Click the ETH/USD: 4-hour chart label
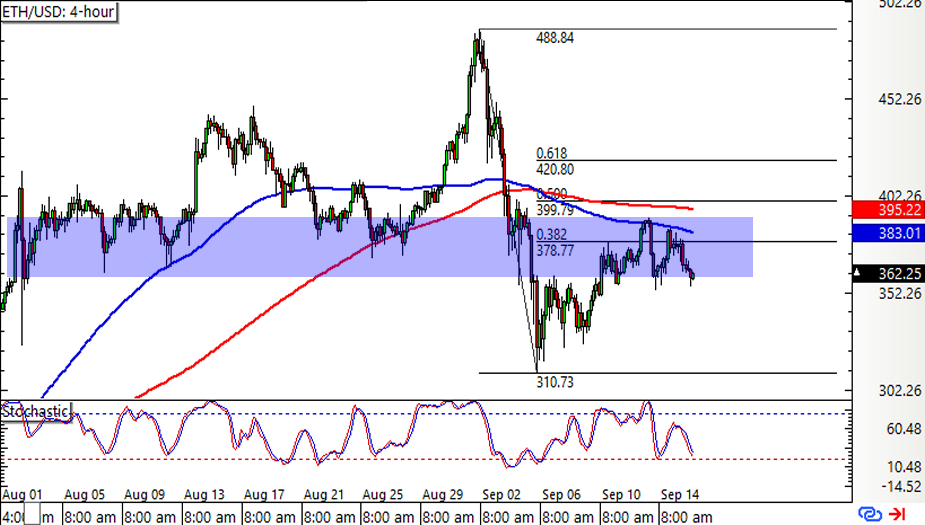The height and width of the screenshot is (525, 925). tap(58, 12)
